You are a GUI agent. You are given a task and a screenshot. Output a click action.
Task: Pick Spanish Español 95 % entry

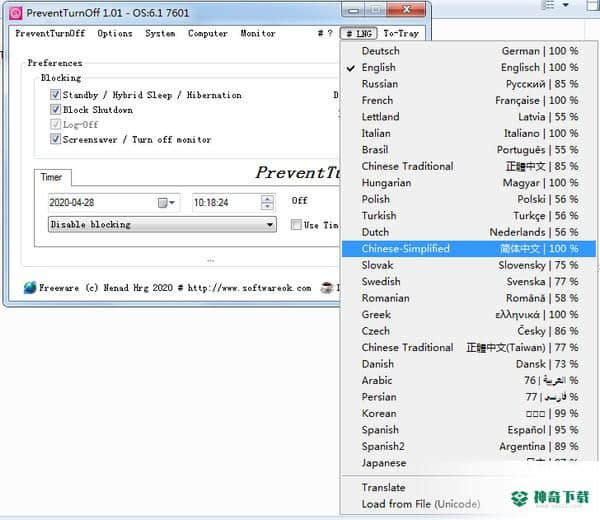pos(468,429)
